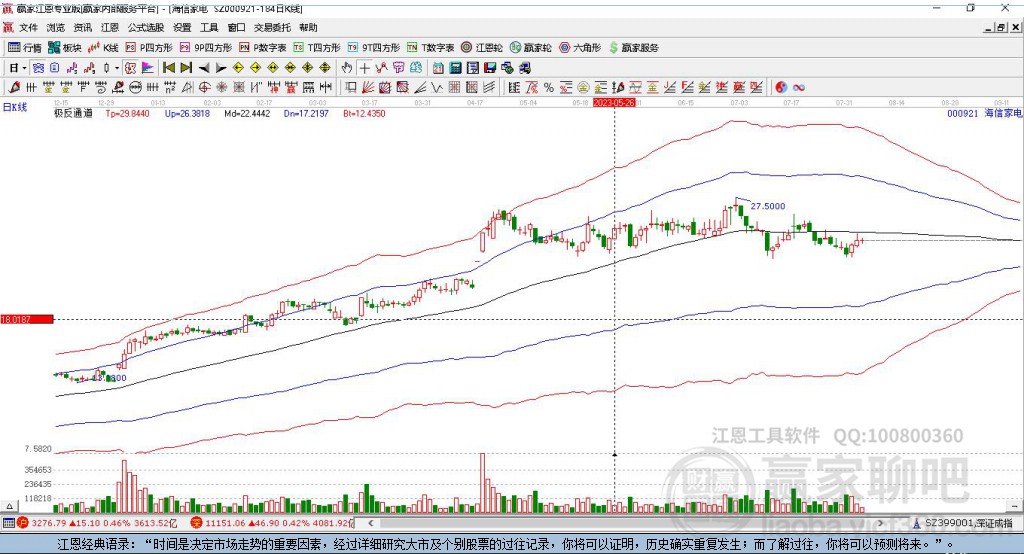
Task: Switch to K线 view
Action: [x=103, y=48]
